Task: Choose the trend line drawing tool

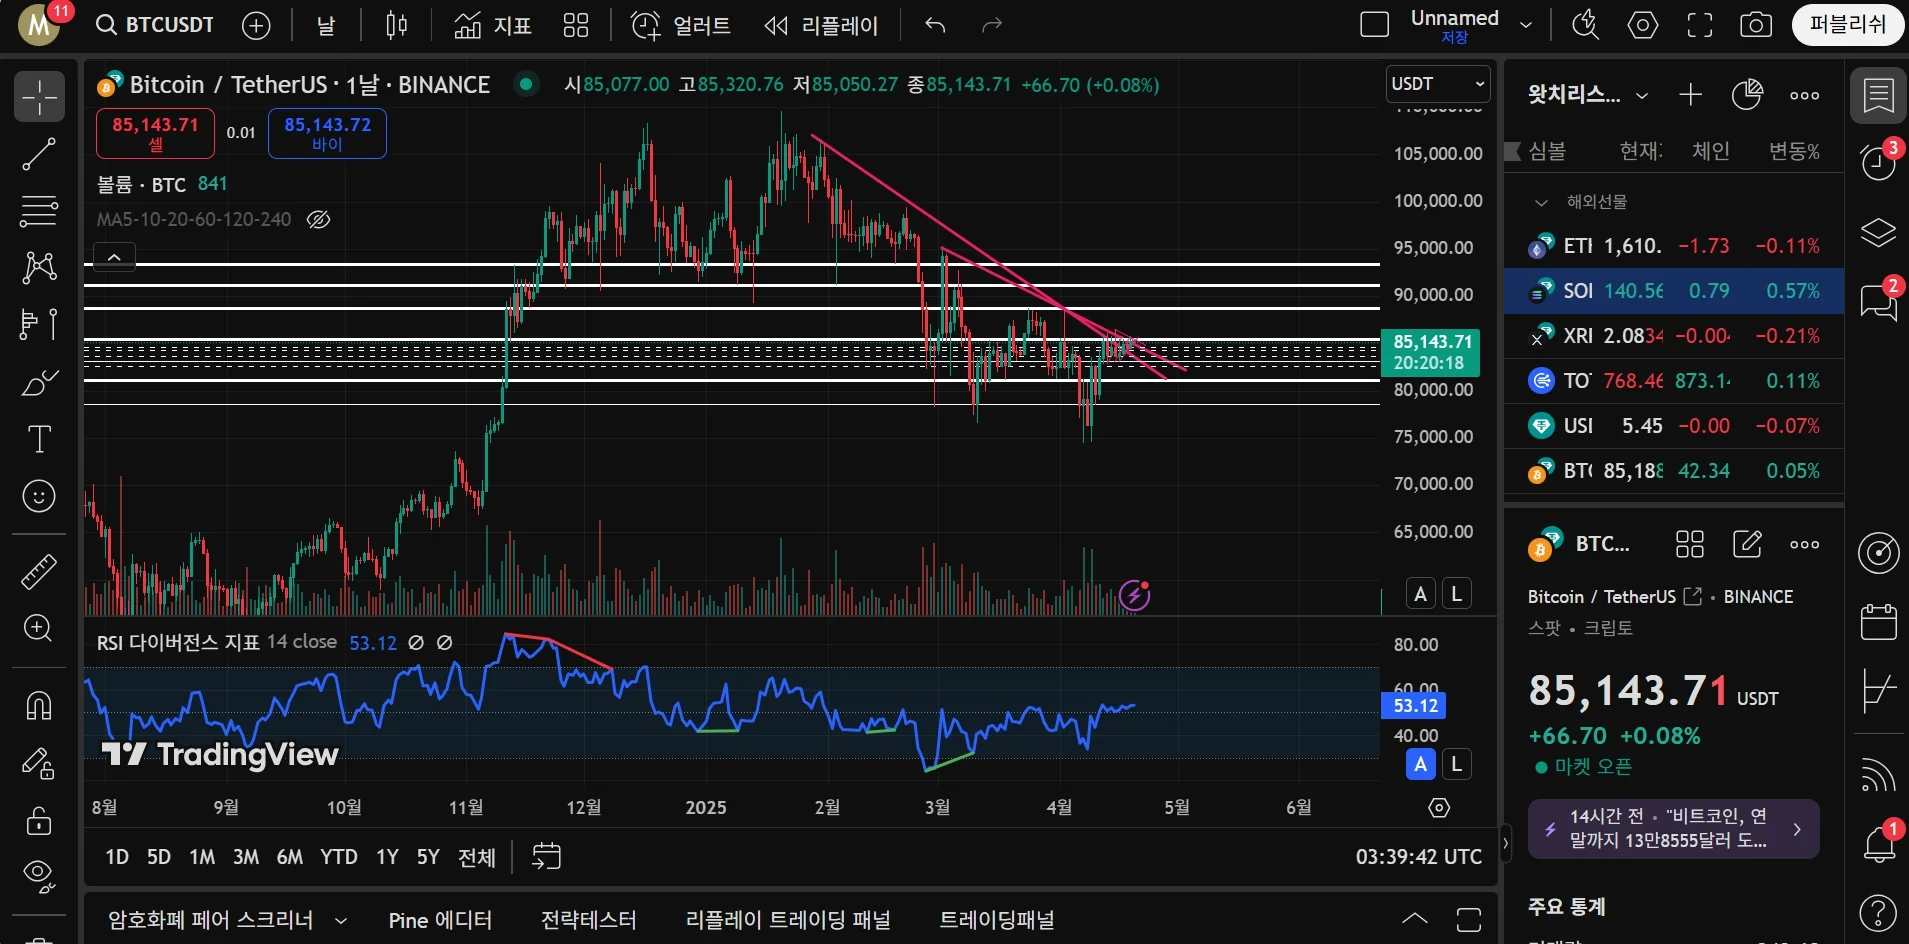Action: click(x=39, y=154)
